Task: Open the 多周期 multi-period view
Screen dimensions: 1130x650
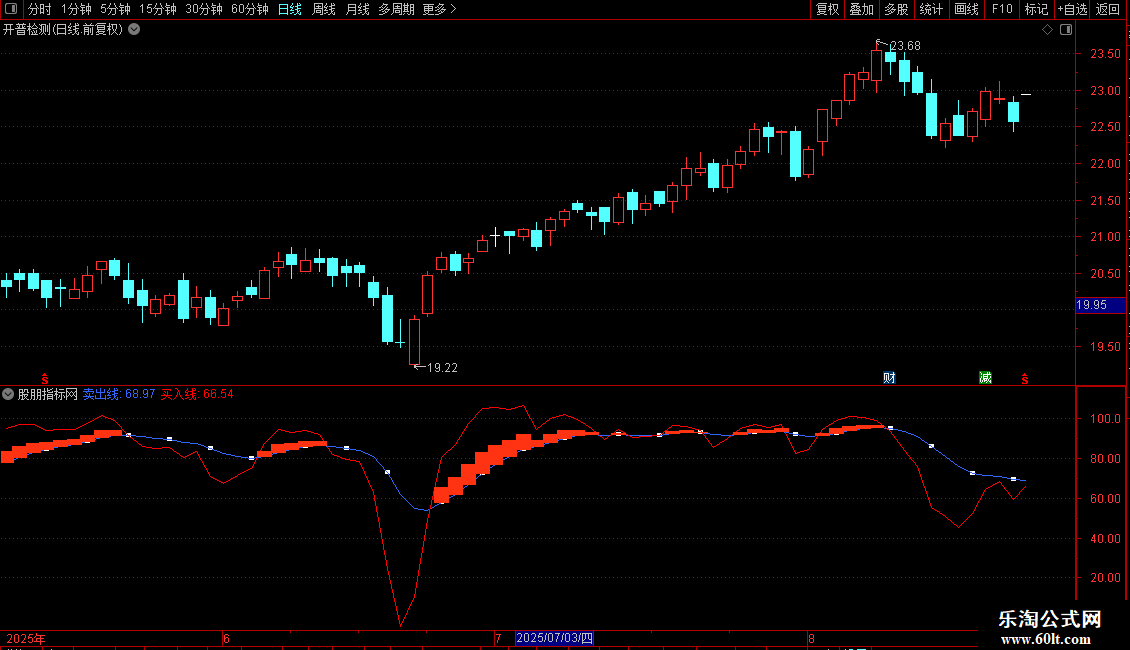Action: [x=396, y=9]
